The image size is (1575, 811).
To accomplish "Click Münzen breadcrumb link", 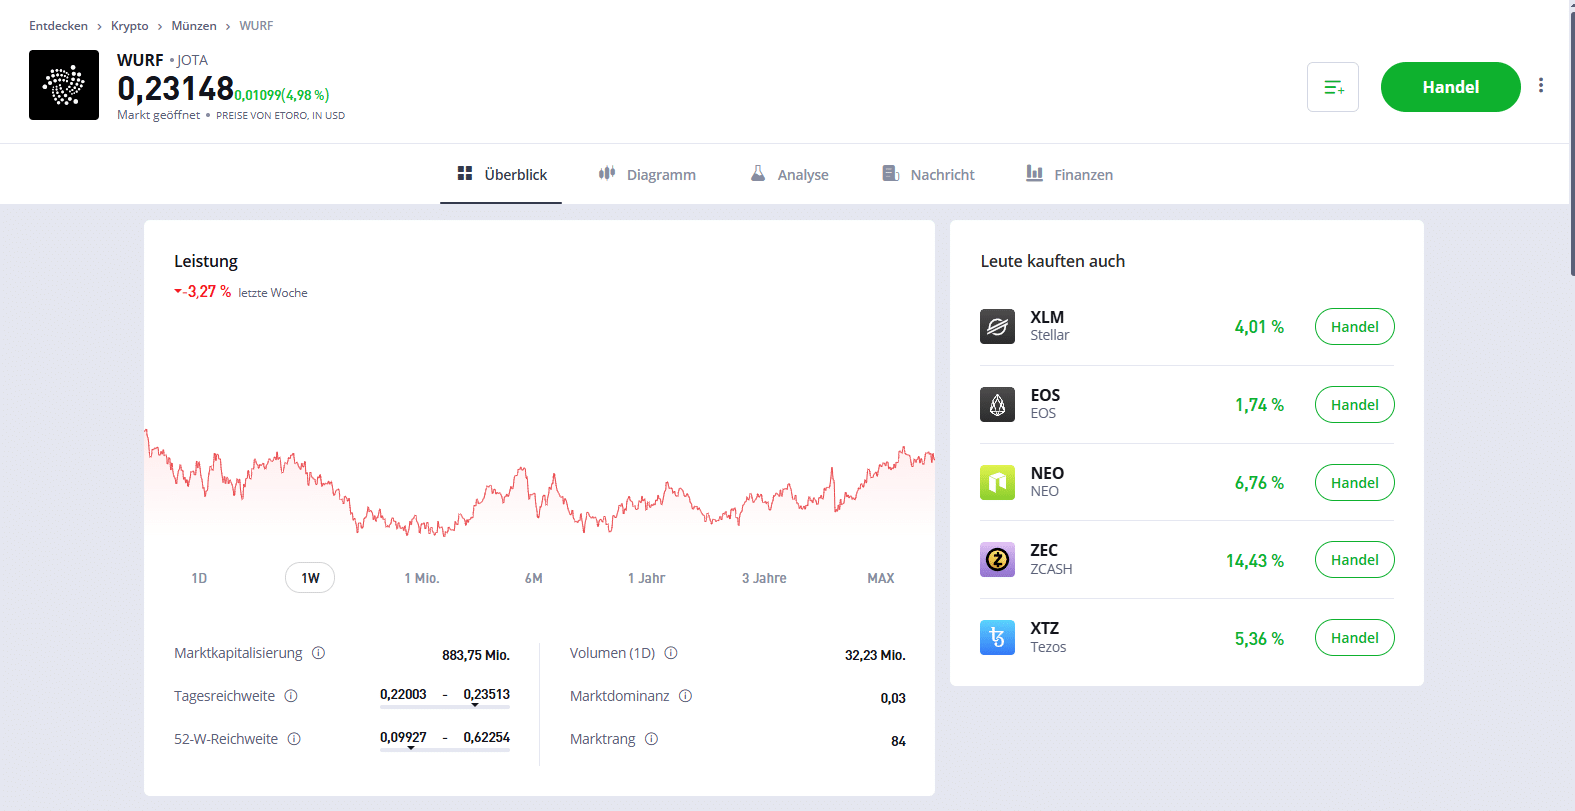I will pyautogui.click(x=194, y=26).
